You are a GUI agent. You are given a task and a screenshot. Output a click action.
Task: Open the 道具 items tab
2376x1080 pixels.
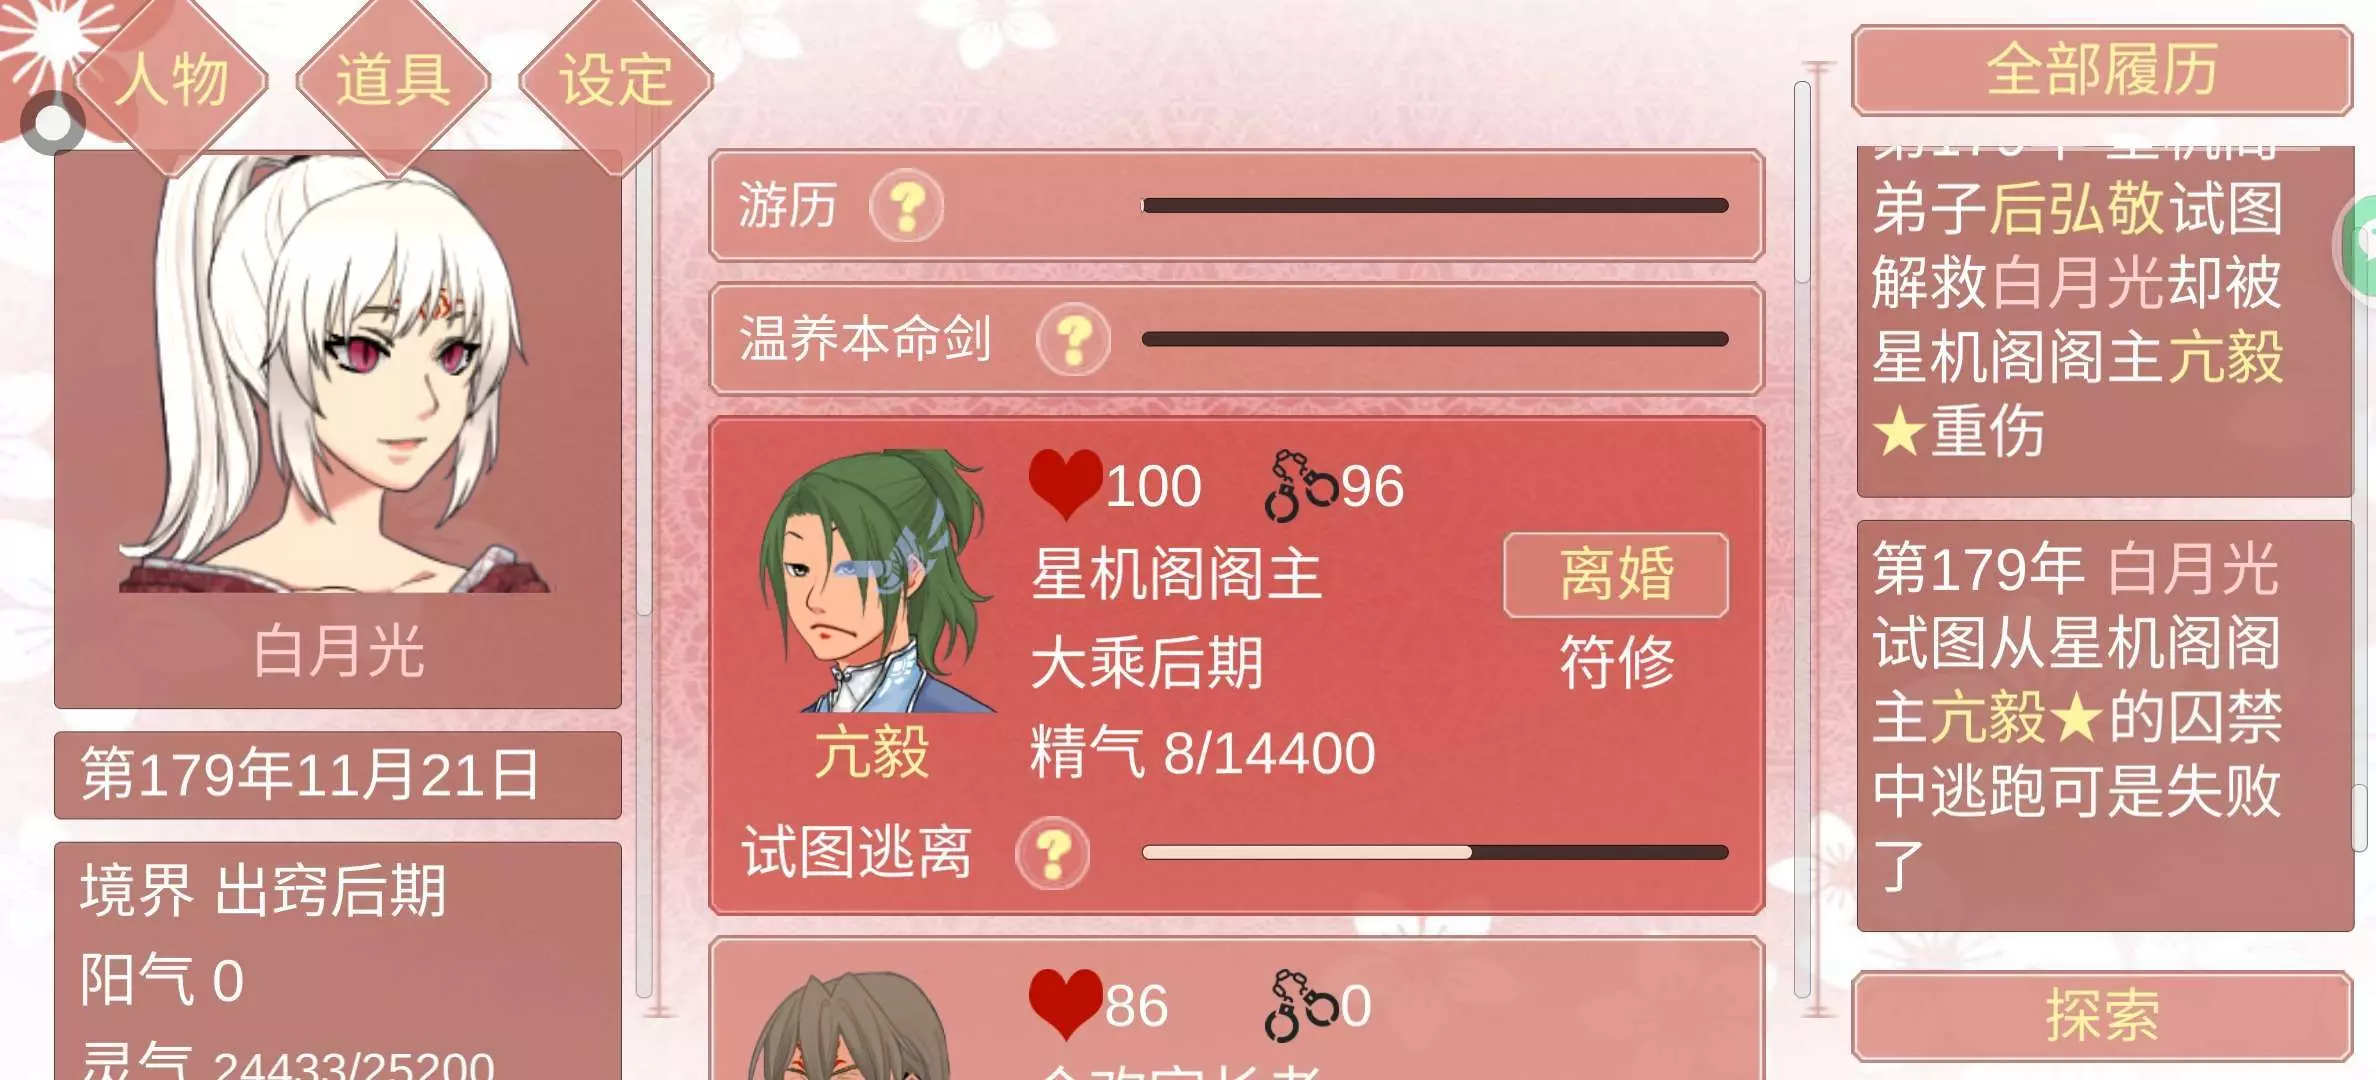pyautogui.click(x=393, y=80)
